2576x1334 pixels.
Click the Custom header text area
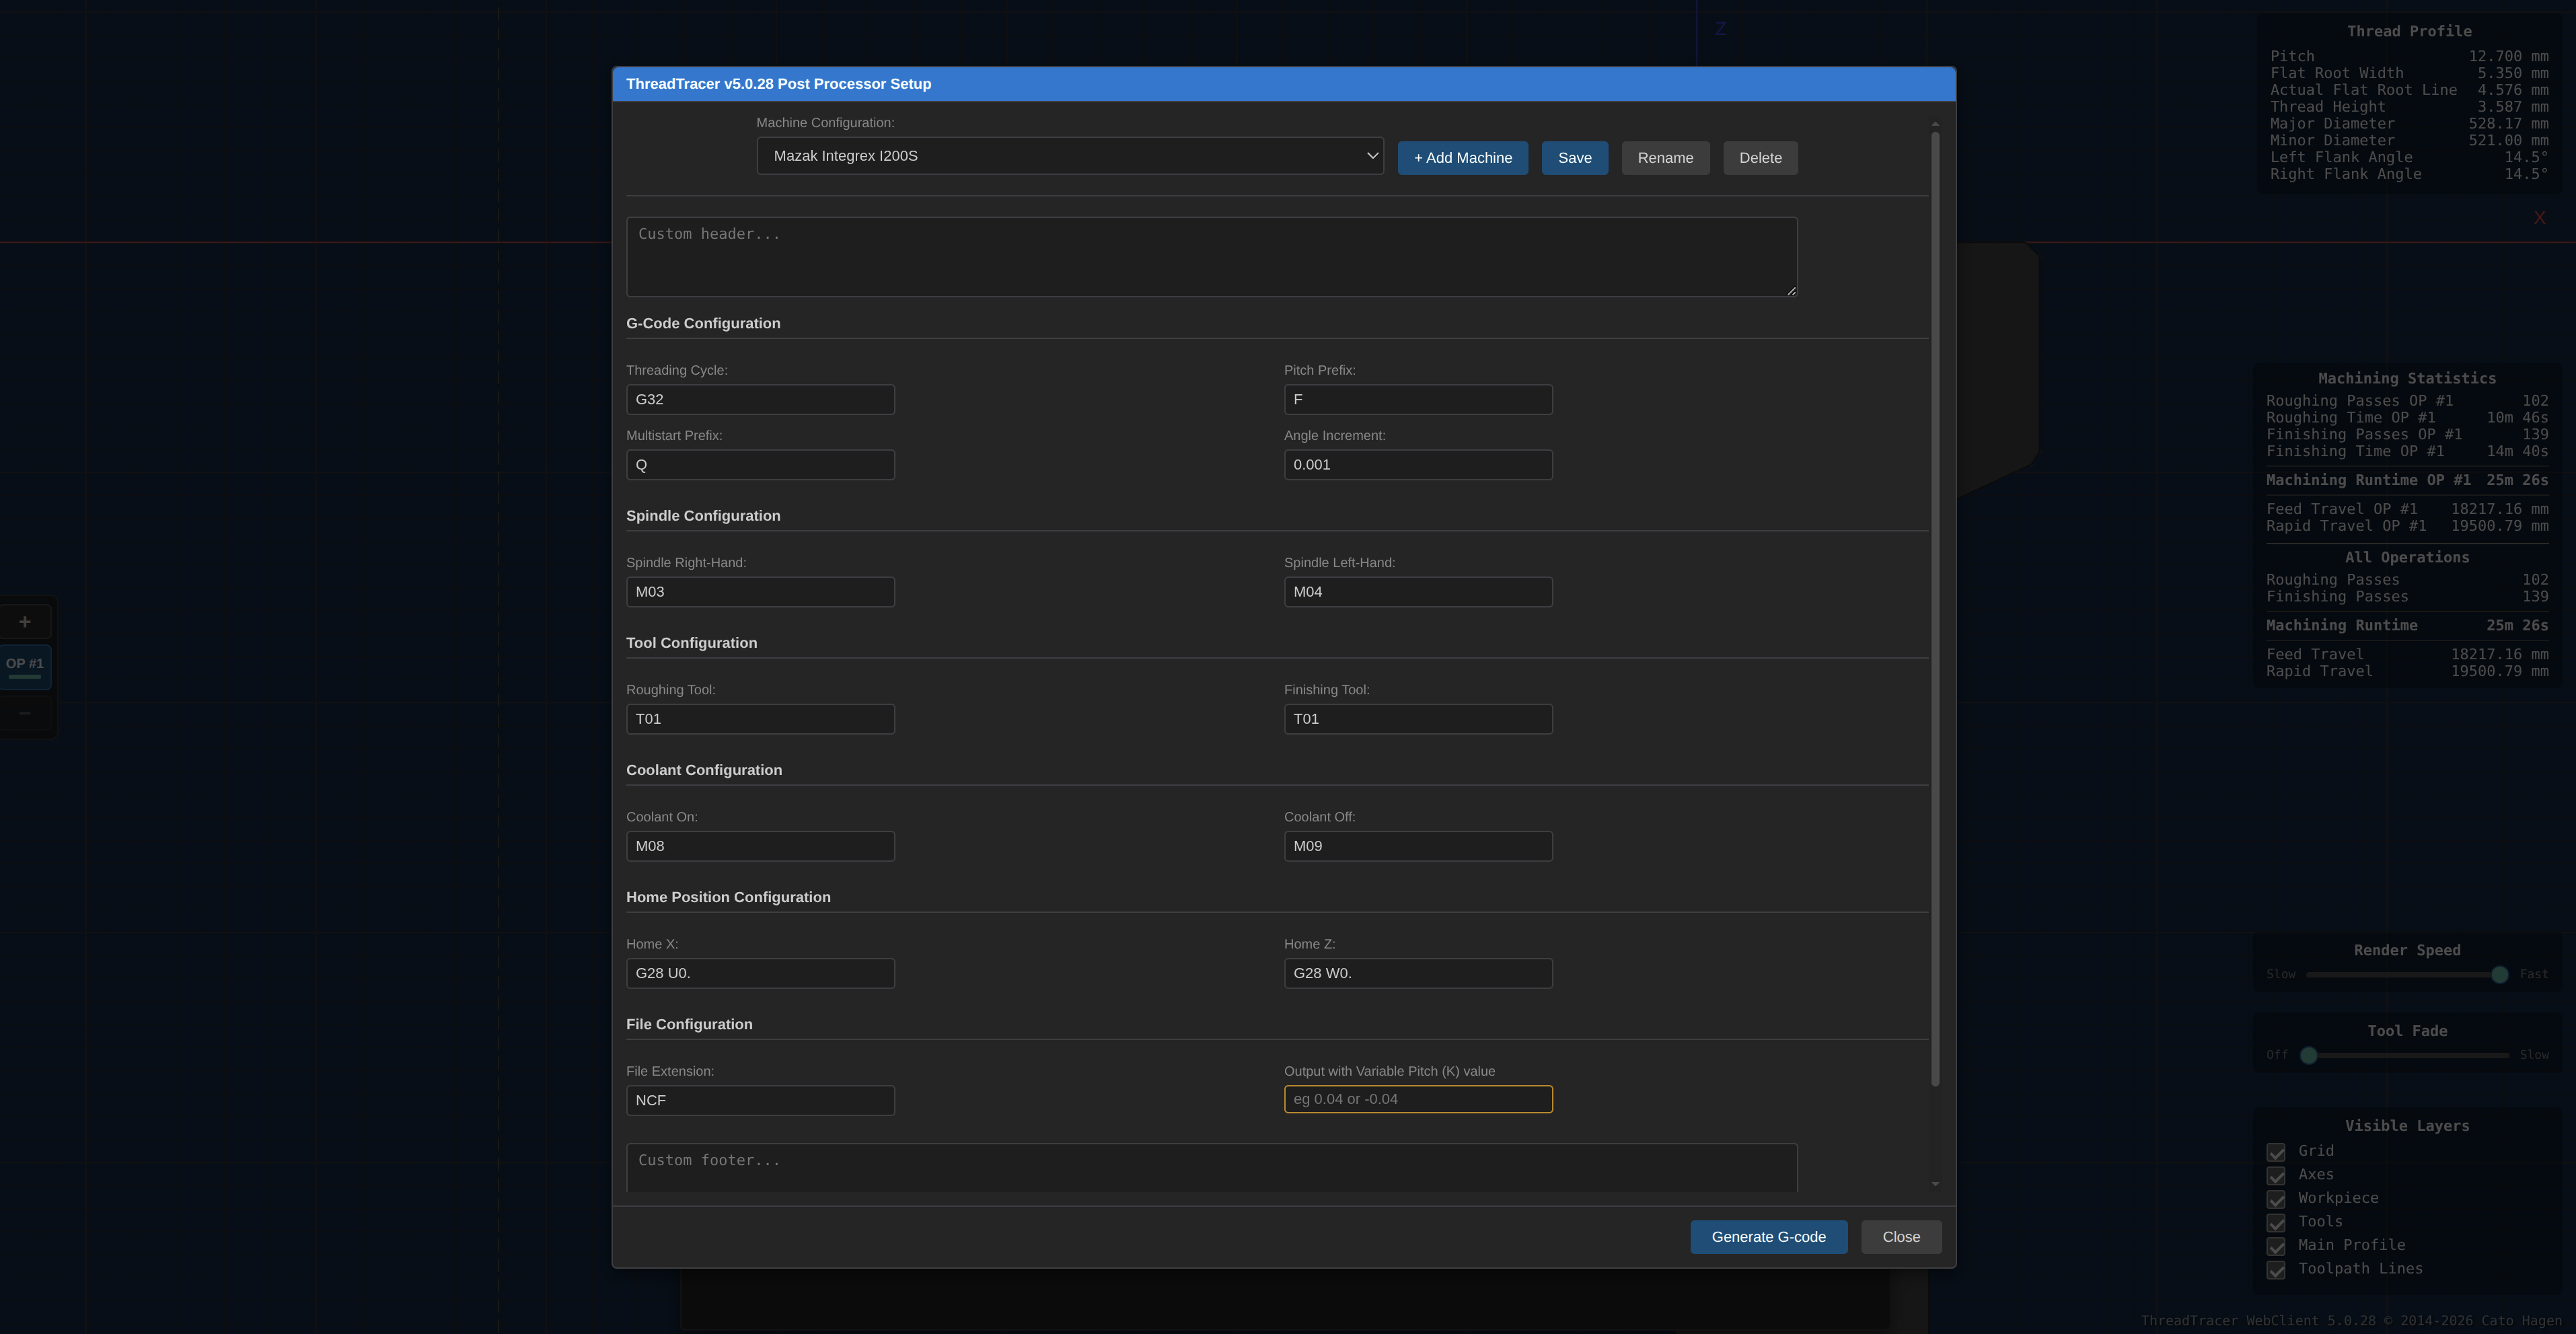click(1211, 256)
